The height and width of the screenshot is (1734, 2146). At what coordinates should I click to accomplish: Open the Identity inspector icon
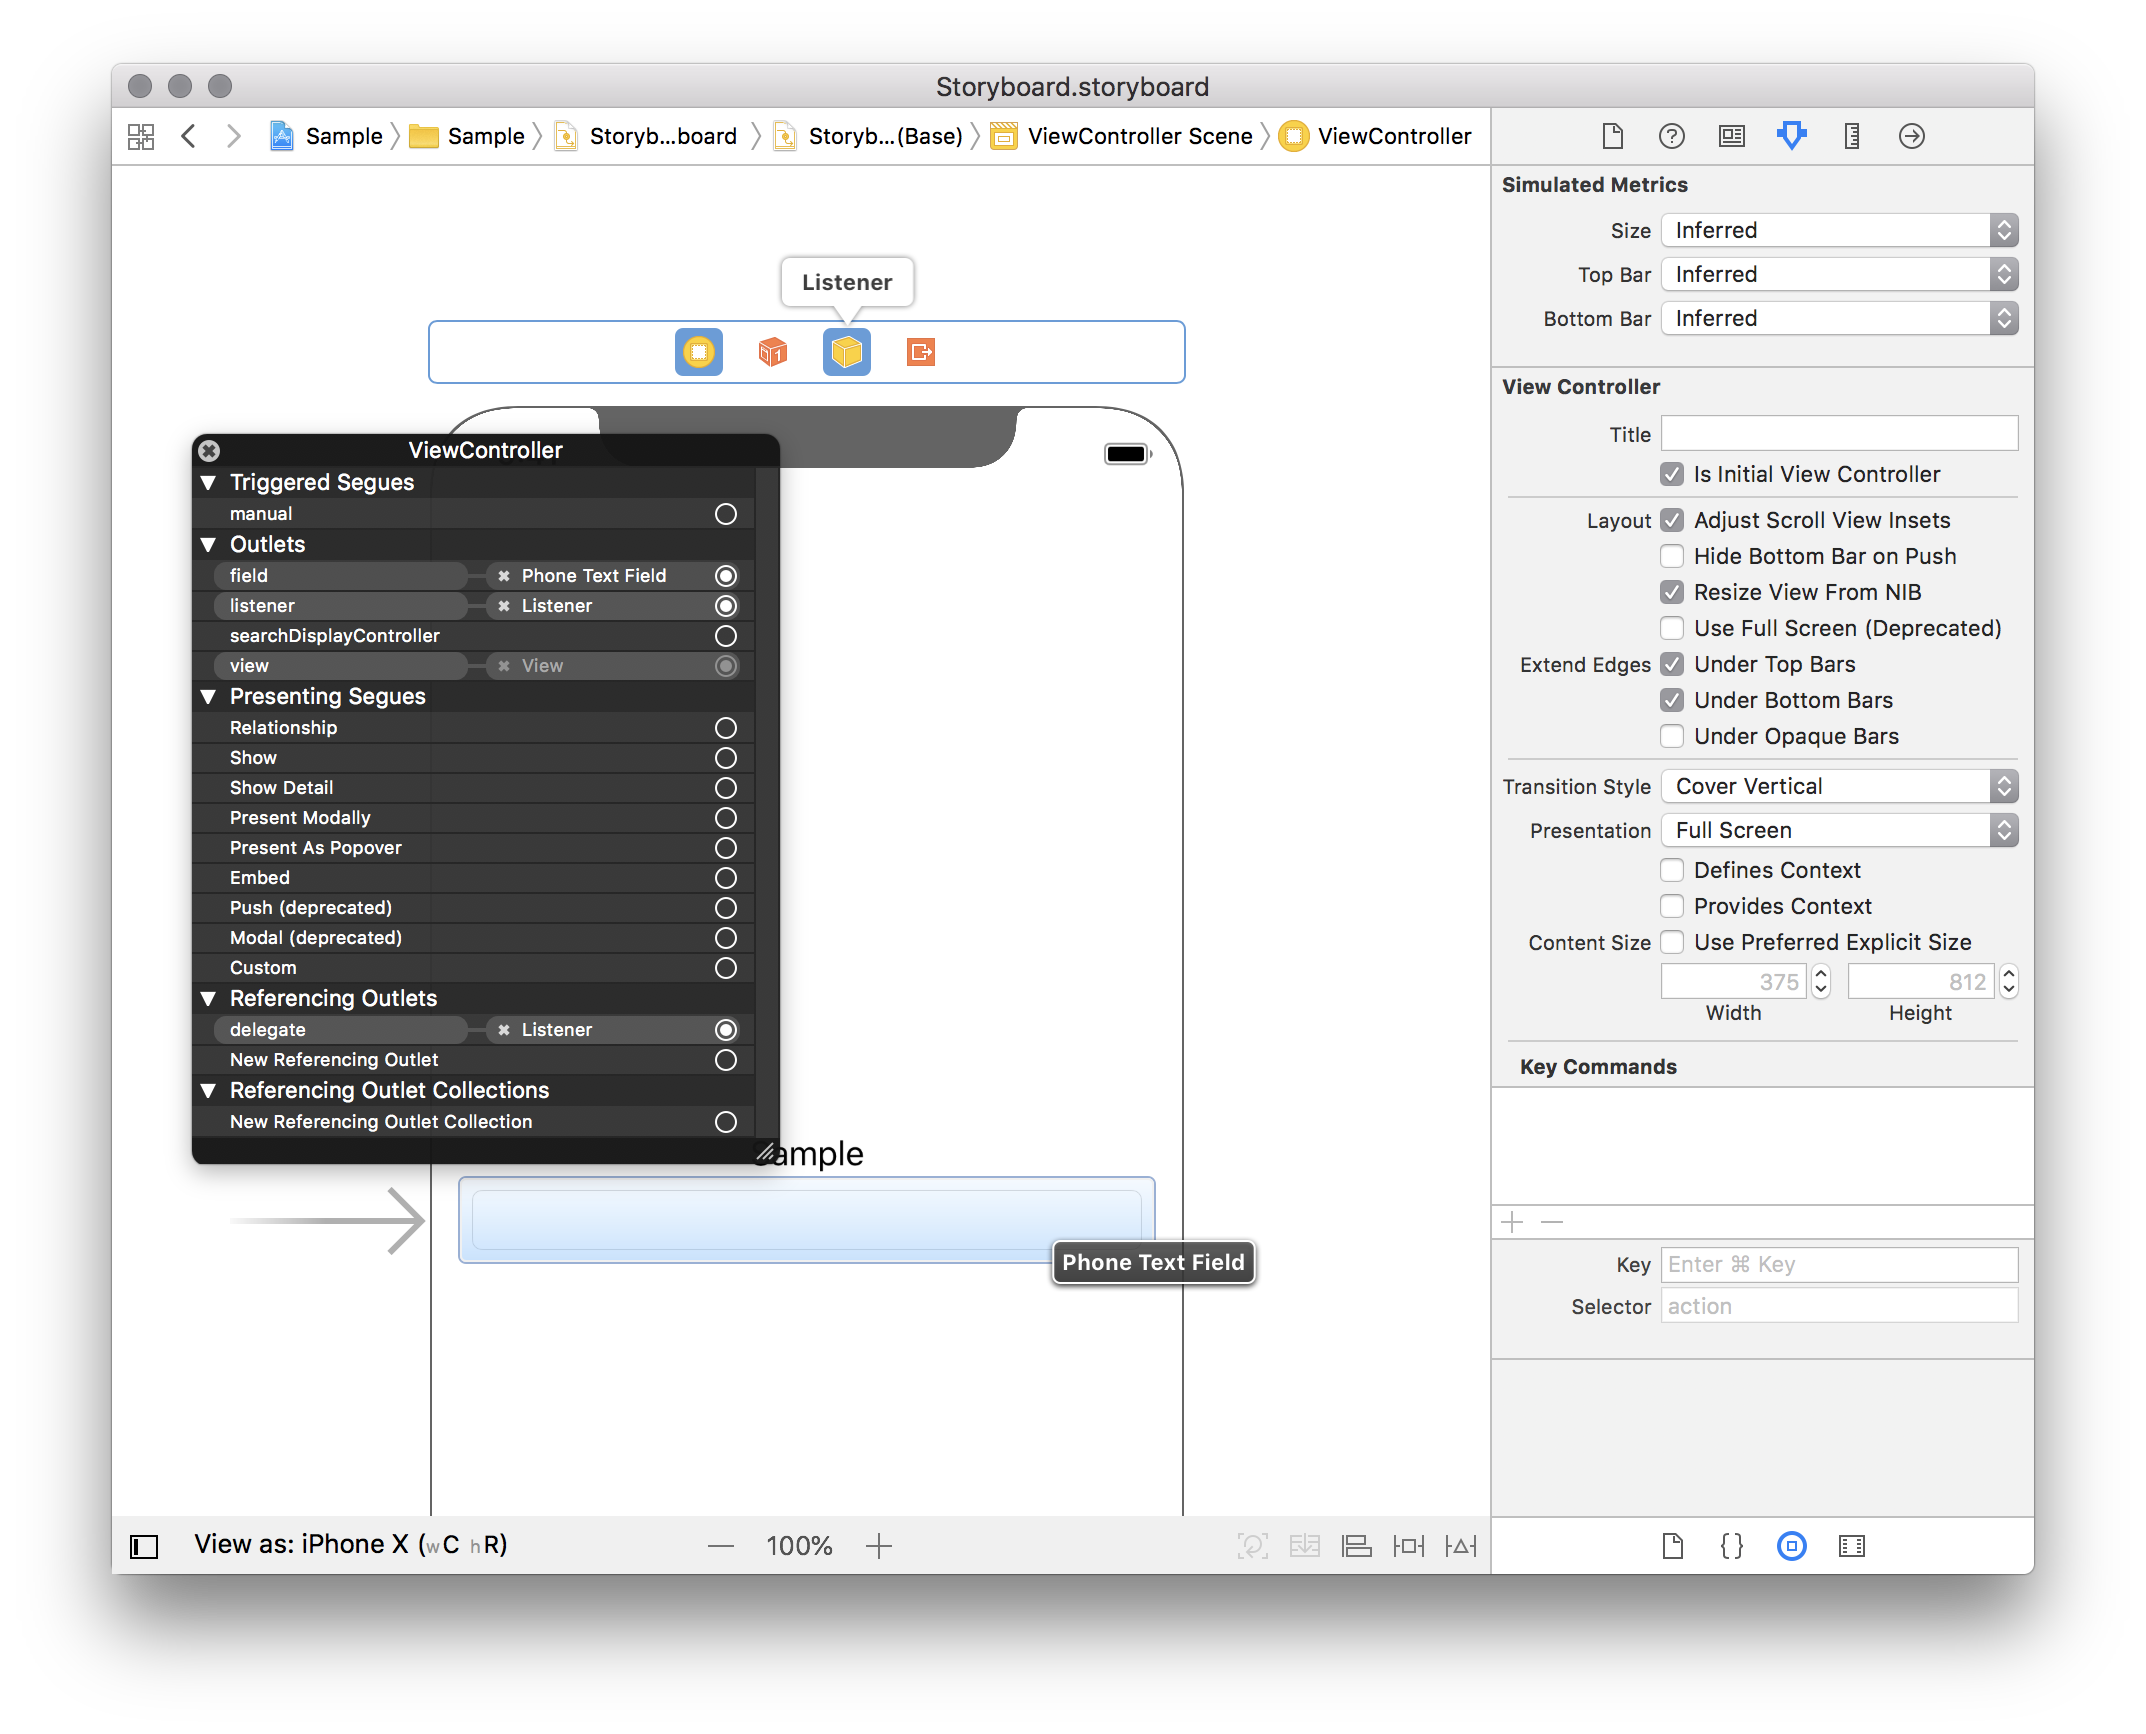click(1731, 135)
